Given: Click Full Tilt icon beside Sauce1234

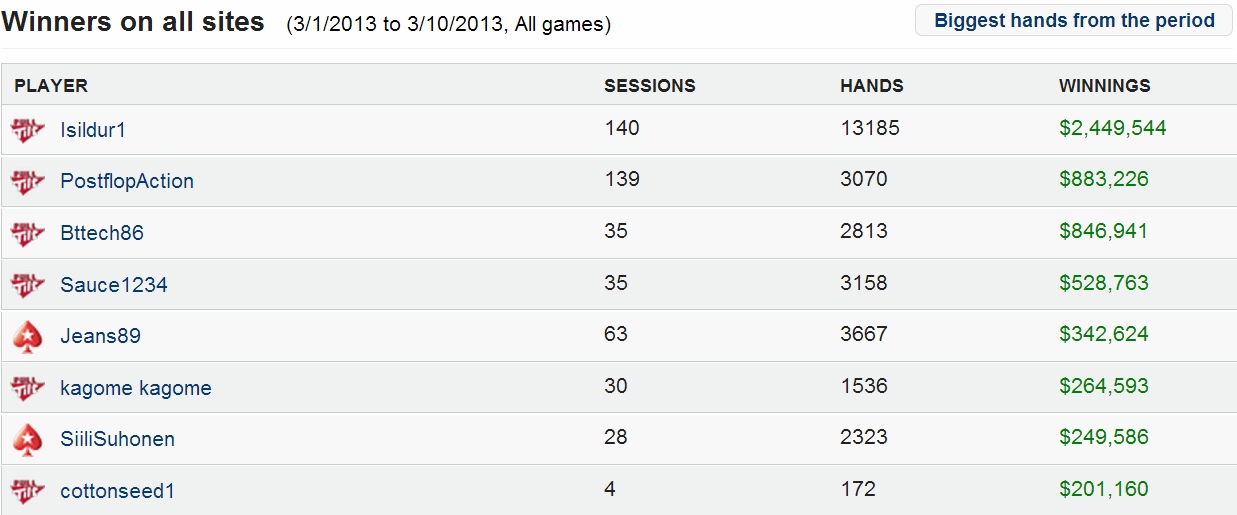Looking at the screenshot, I should click(28, 285).
